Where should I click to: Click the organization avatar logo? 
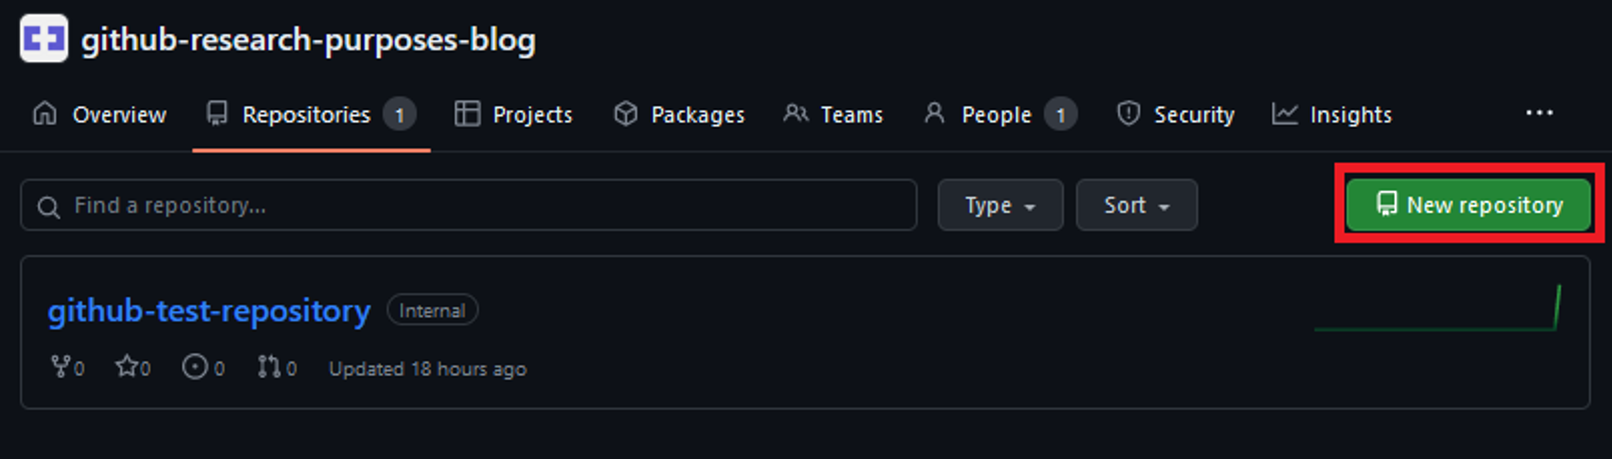44,39
